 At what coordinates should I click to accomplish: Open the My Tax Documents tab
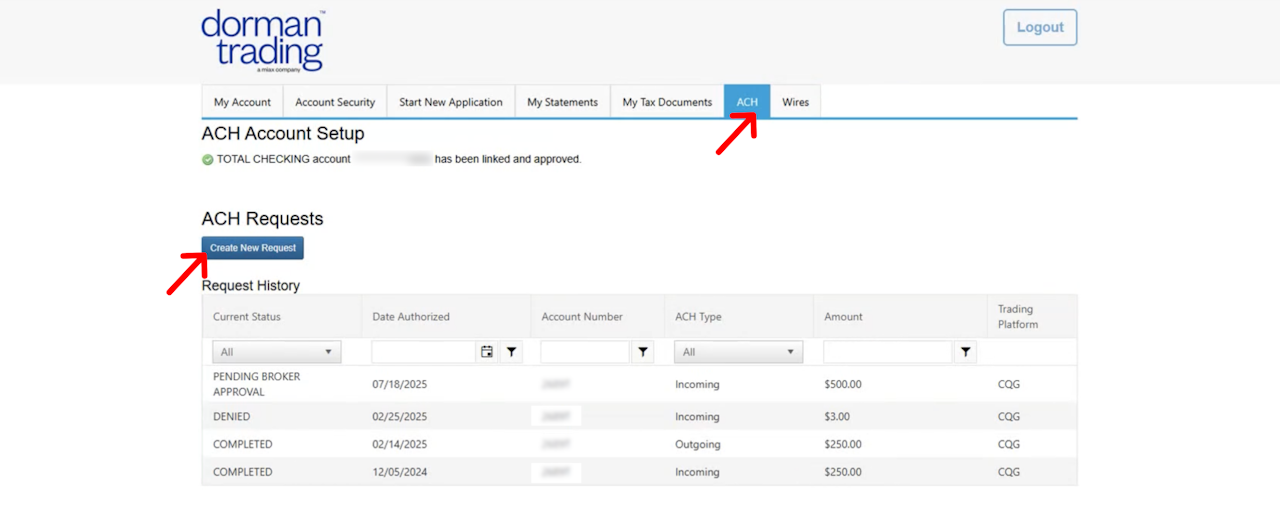(x=667, y=102)
